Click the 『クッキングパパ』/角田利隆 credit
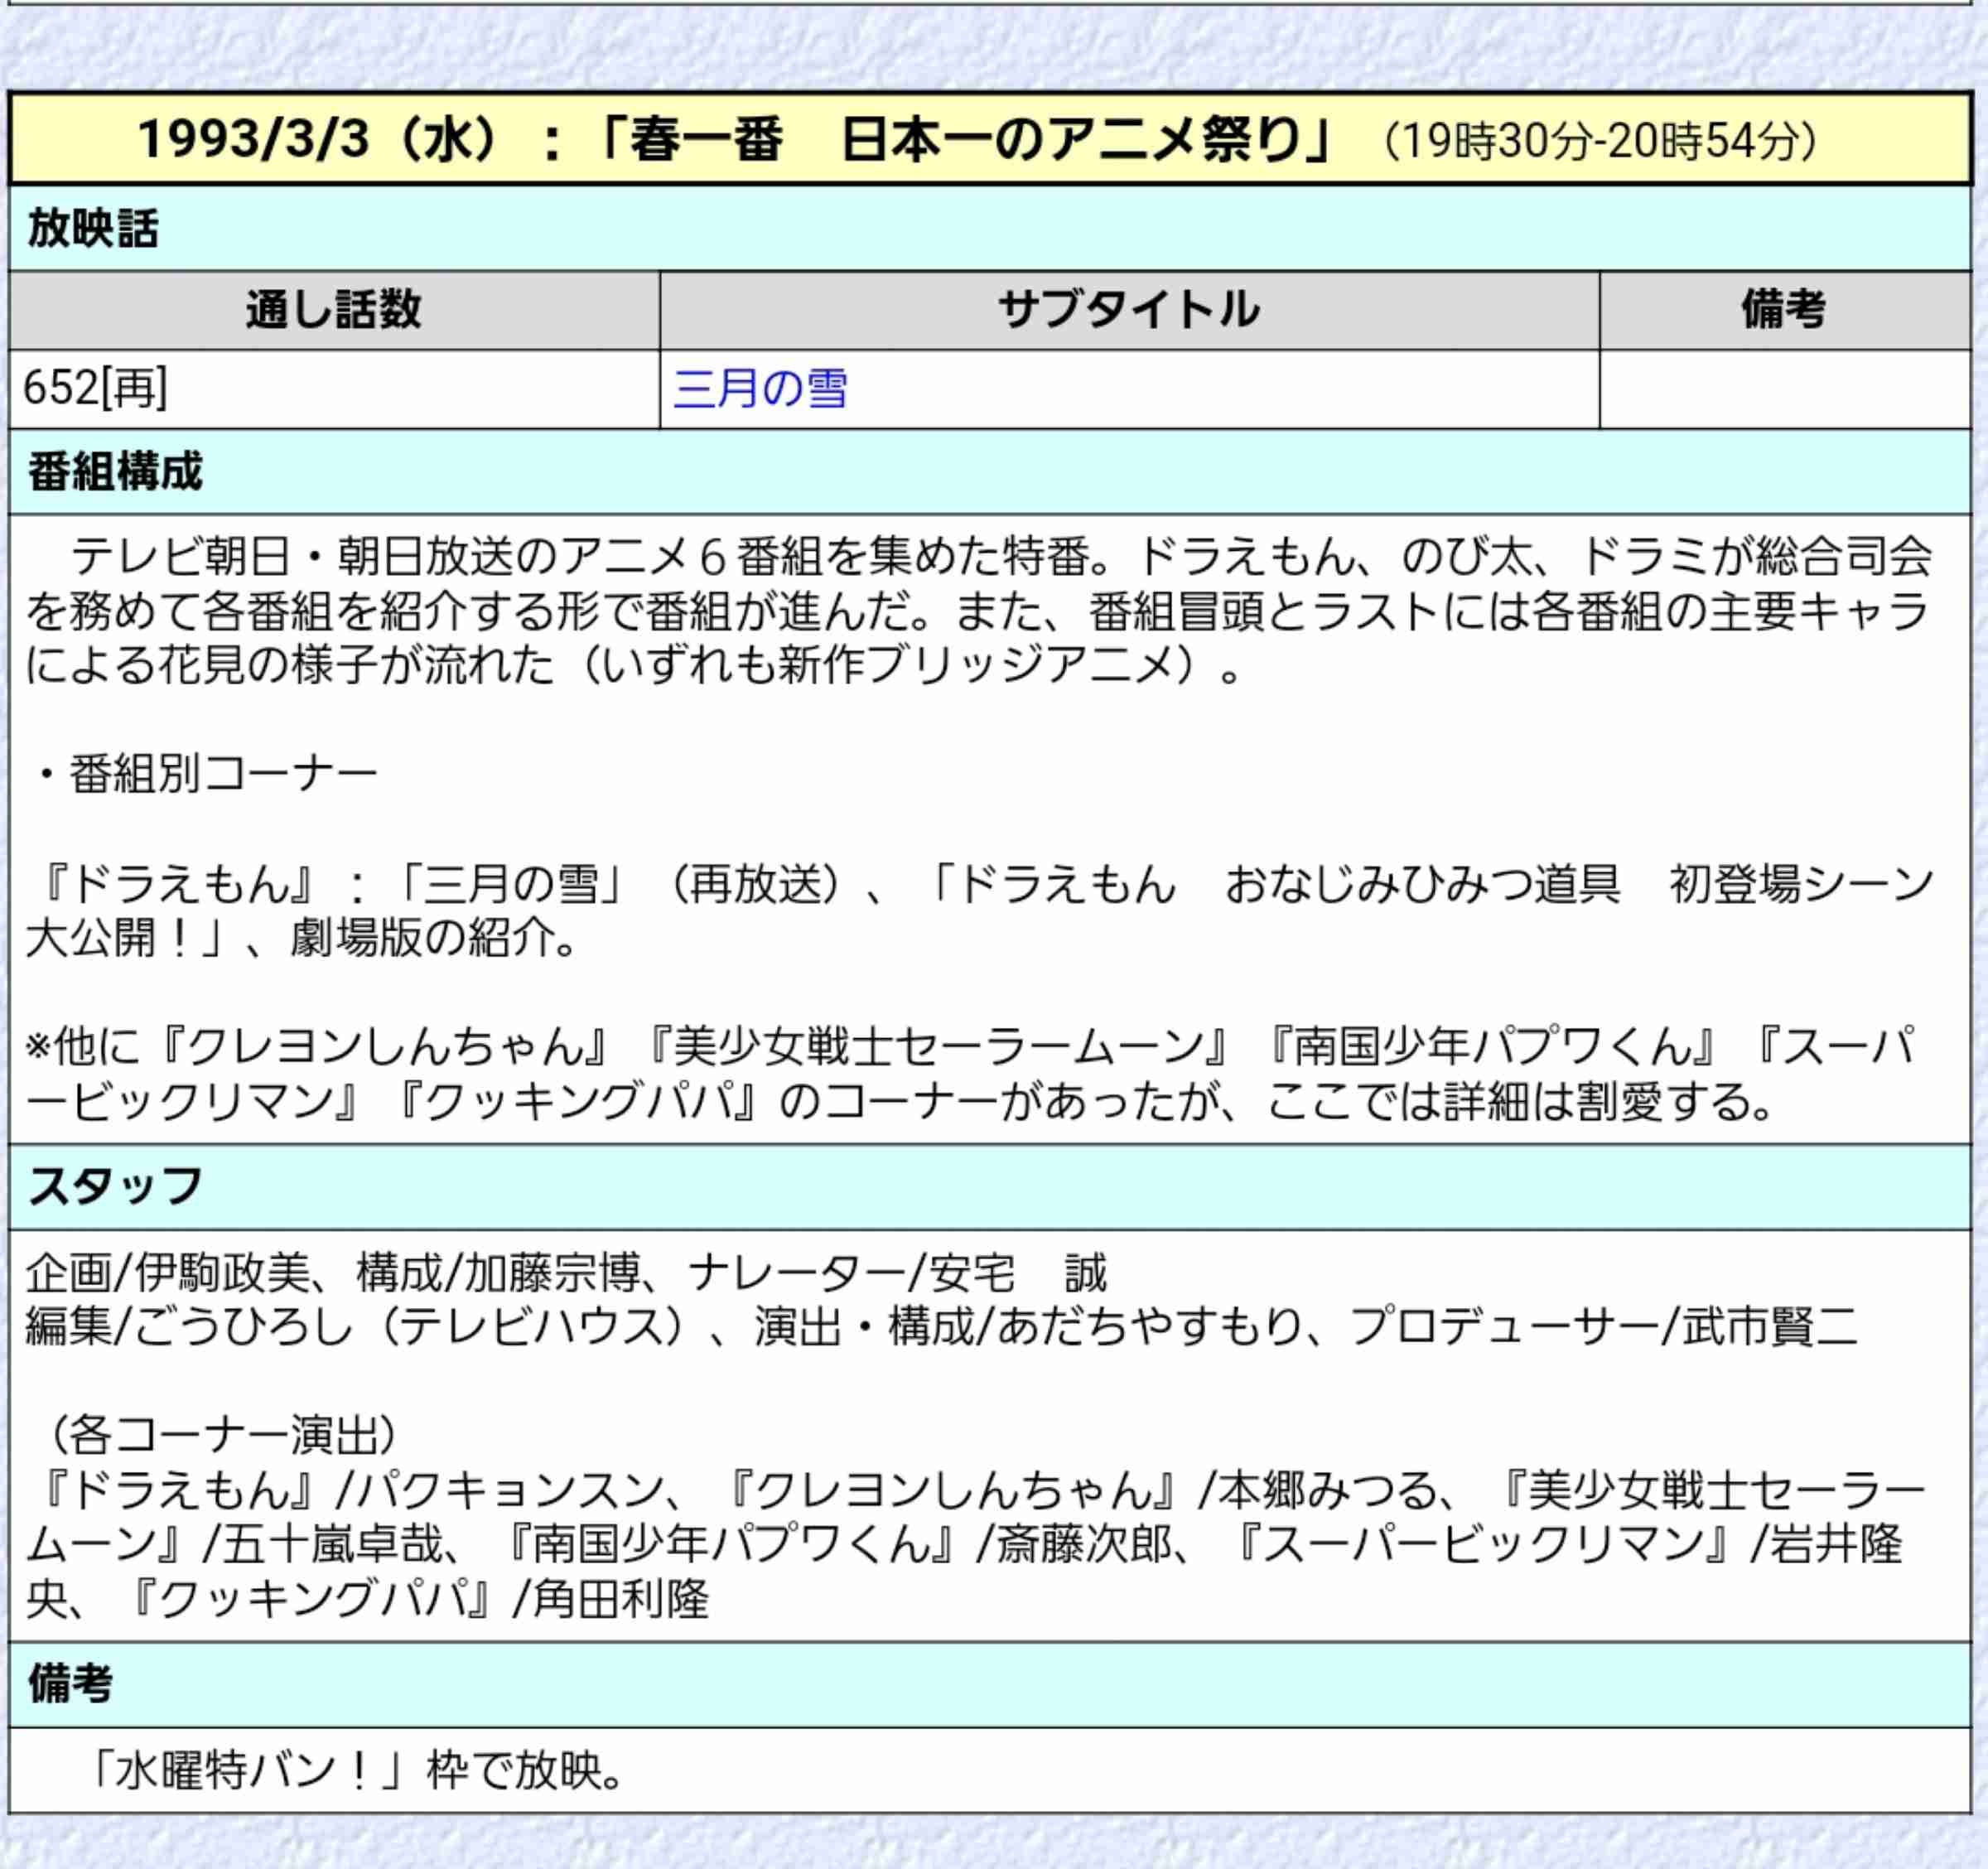Viewport: 1988px width, 1869px height. coord(418,1599)
